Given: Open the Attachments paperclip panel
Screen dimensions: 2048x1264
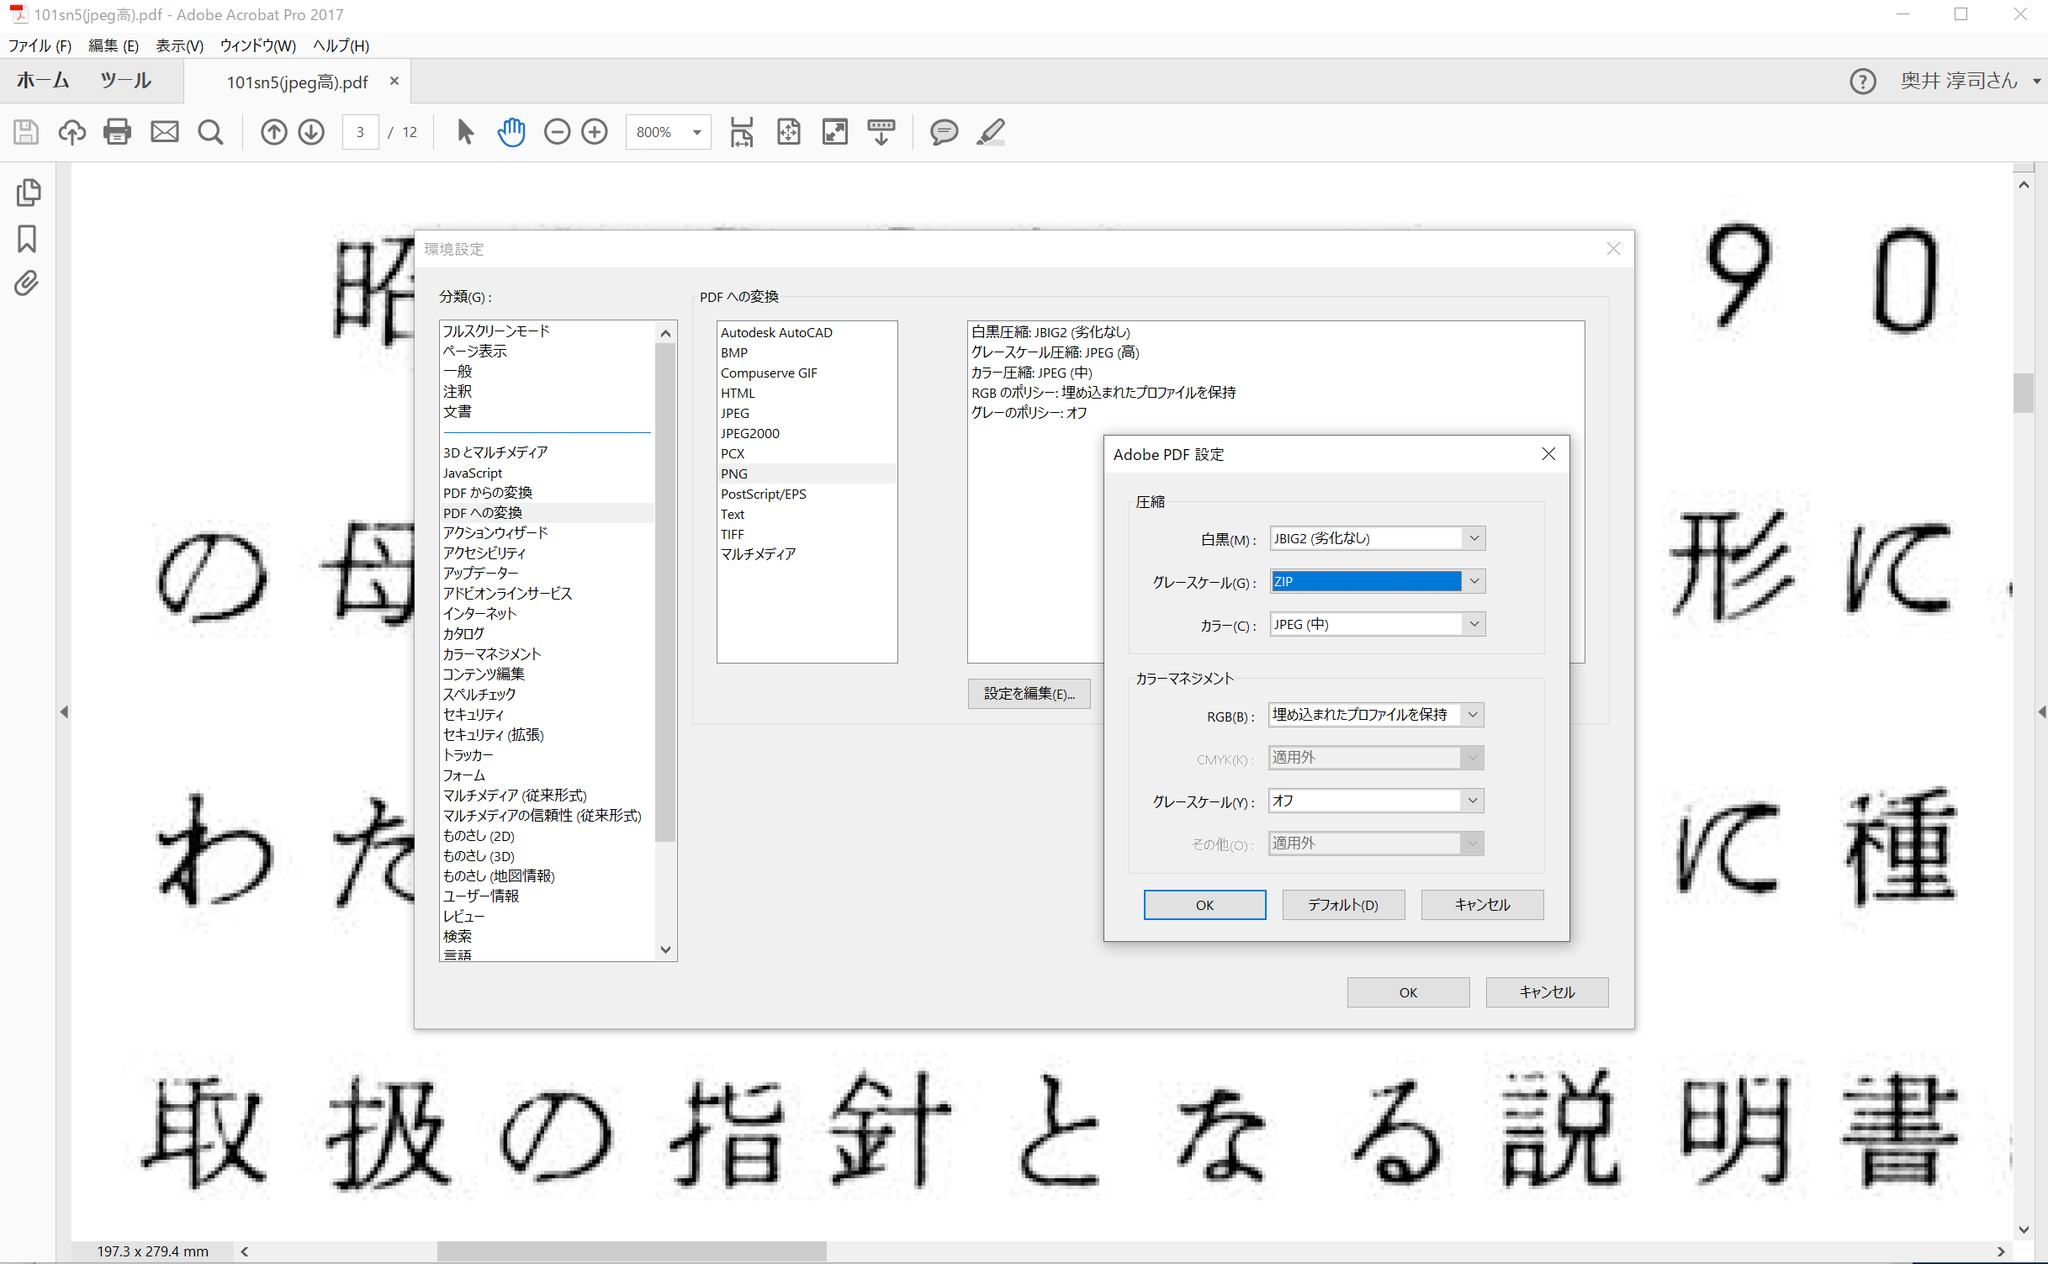Looking at the screenshot, I should (x=27, y=284).
